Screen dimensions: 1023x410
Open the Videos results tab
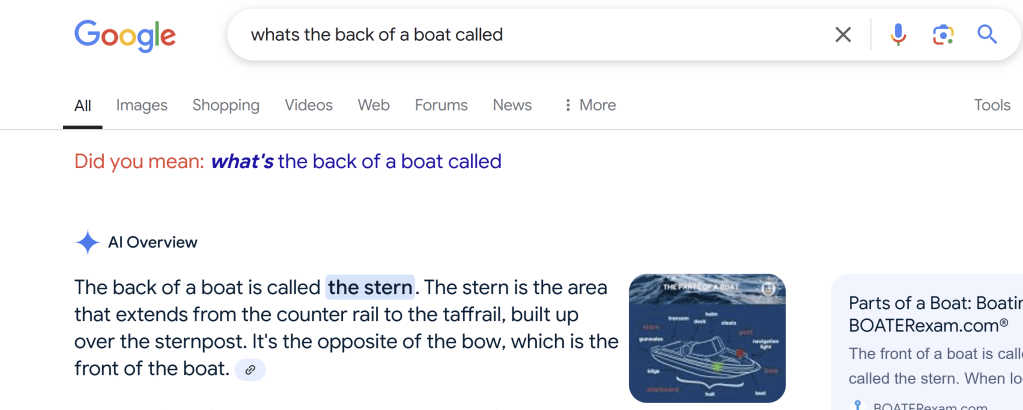(308, 105)
